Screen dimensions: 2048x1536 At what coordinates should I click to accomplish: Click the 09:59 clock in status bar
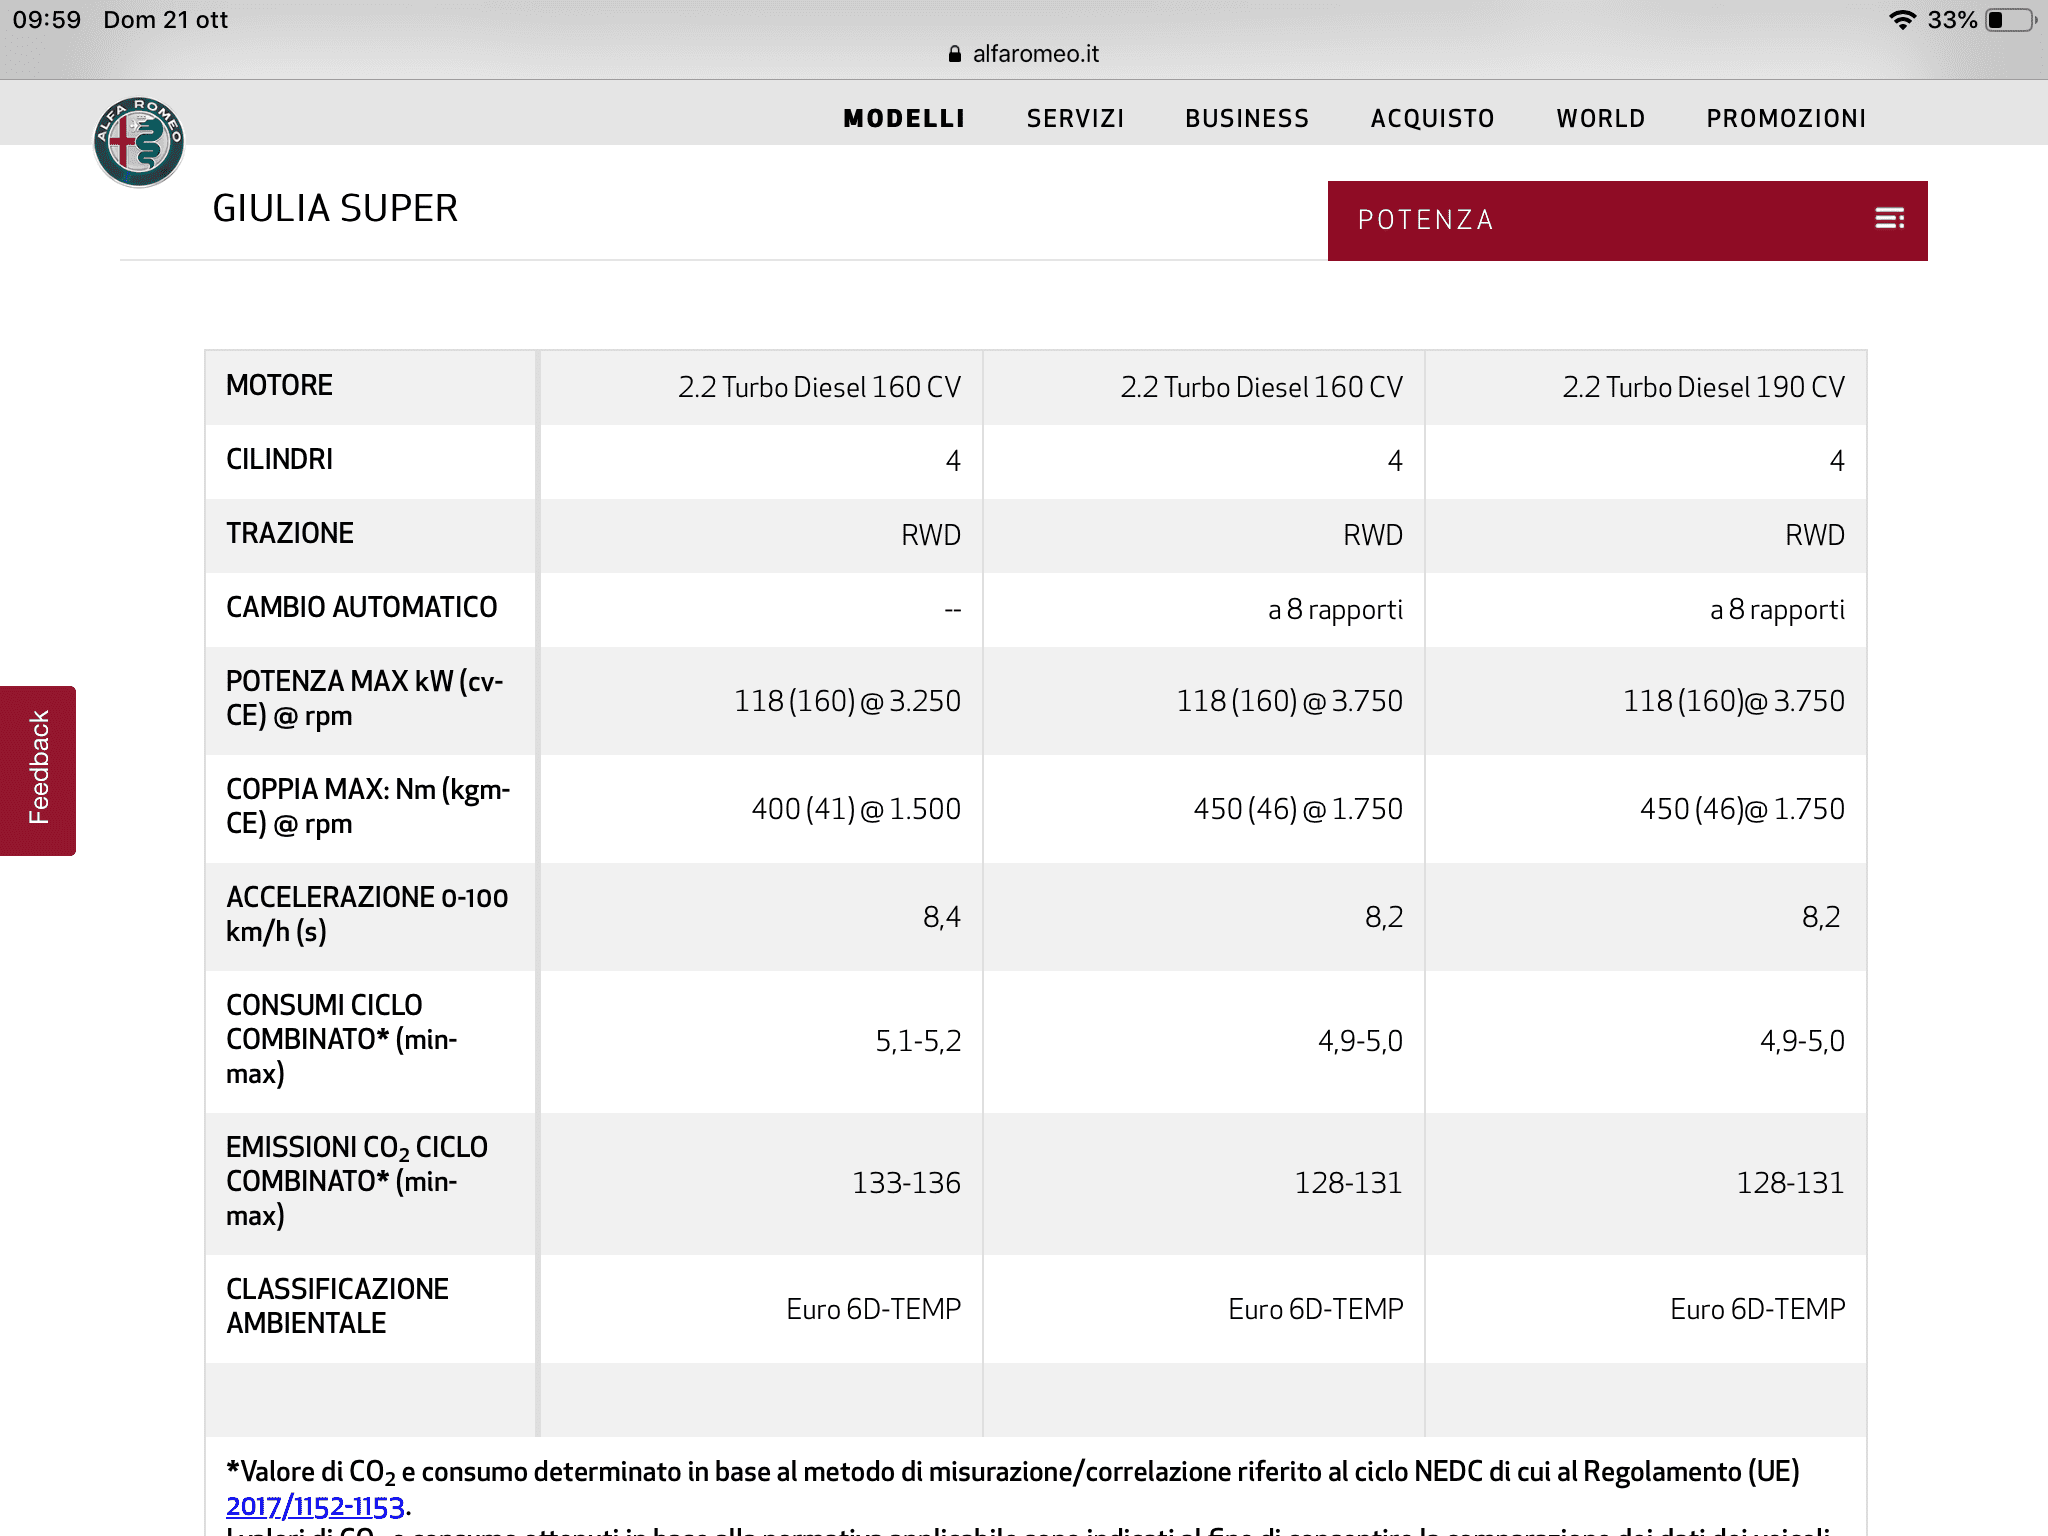(x=47, y=20)
